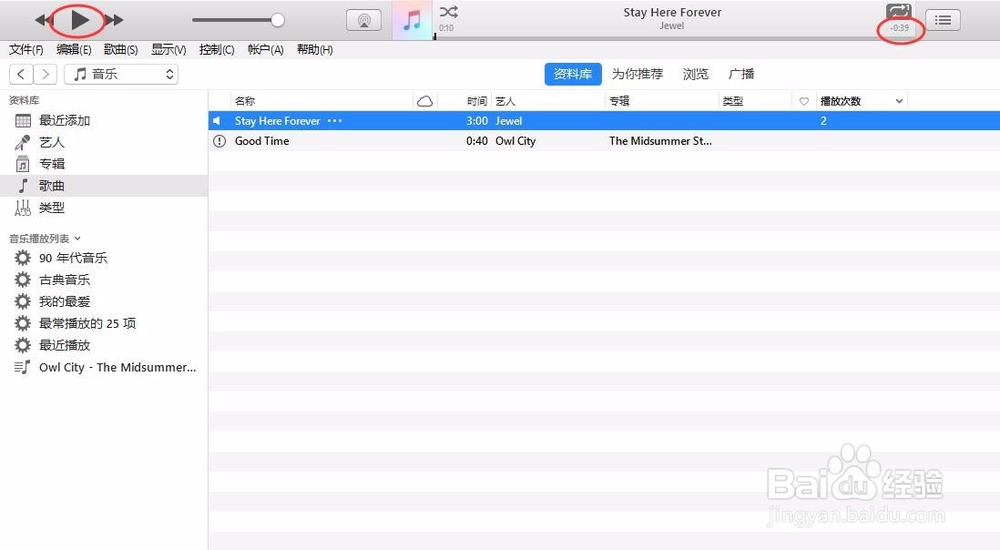
Task: Open the 歌曲(S) menu
Action: (121, 50)
